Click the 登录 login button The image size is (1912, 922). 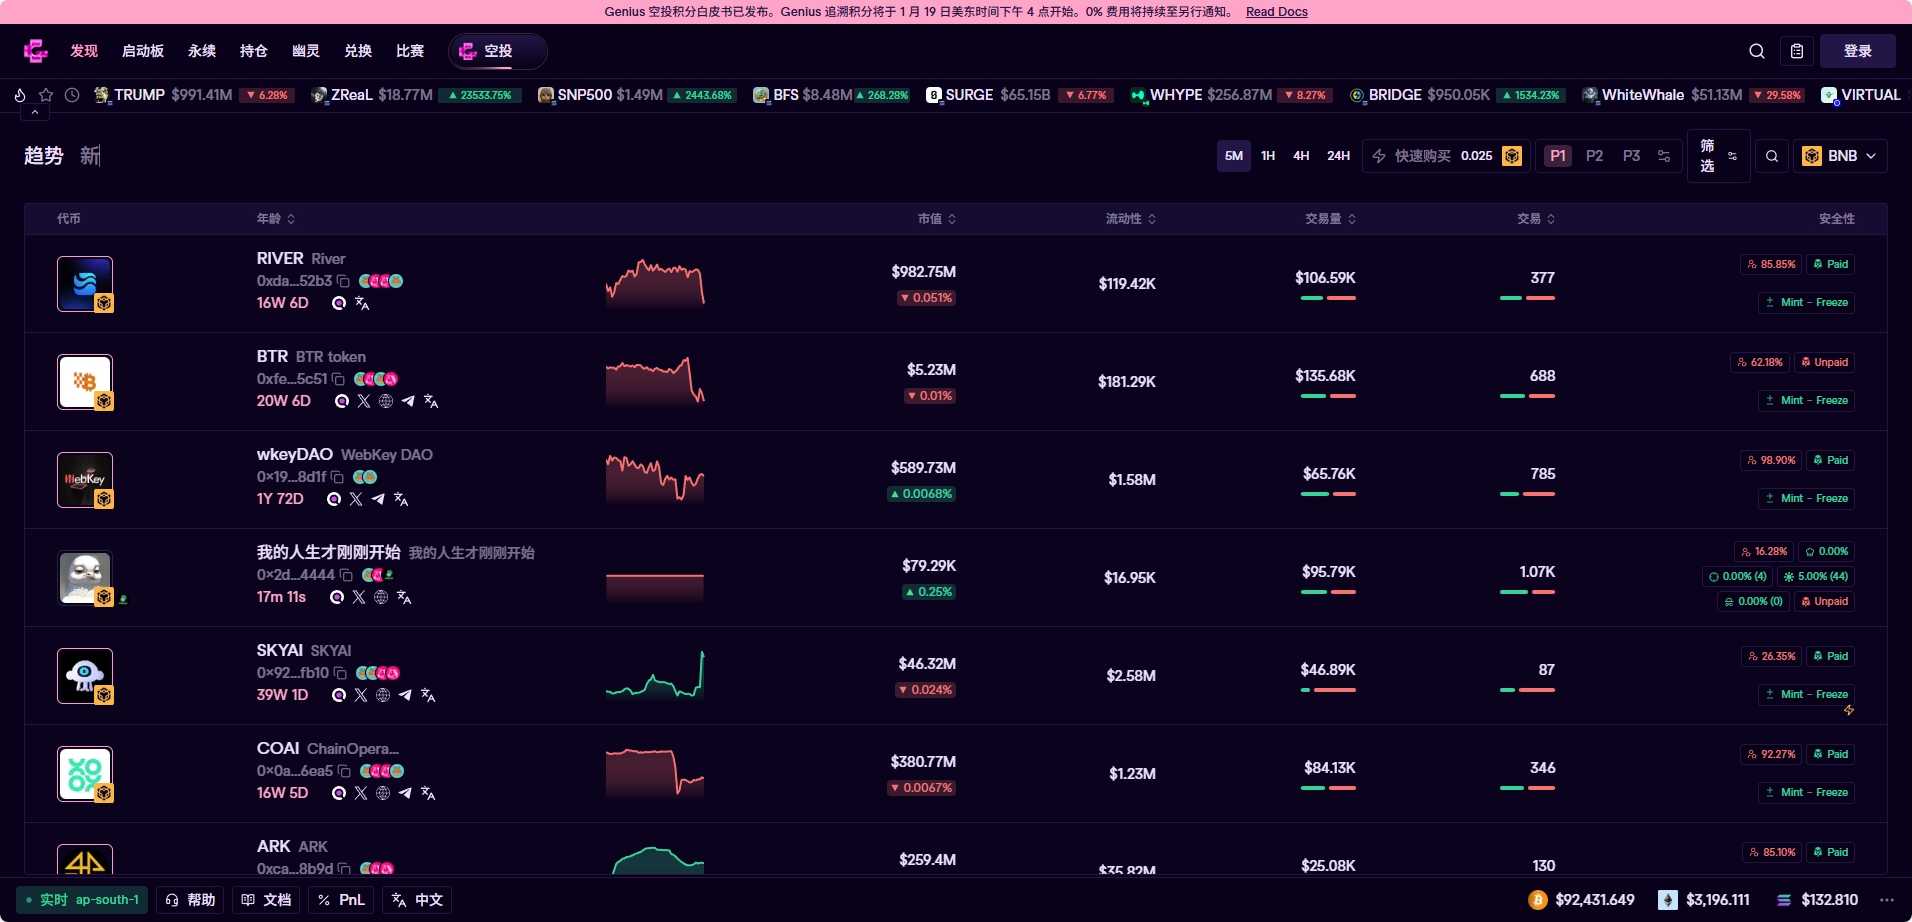pos(1857,51)
